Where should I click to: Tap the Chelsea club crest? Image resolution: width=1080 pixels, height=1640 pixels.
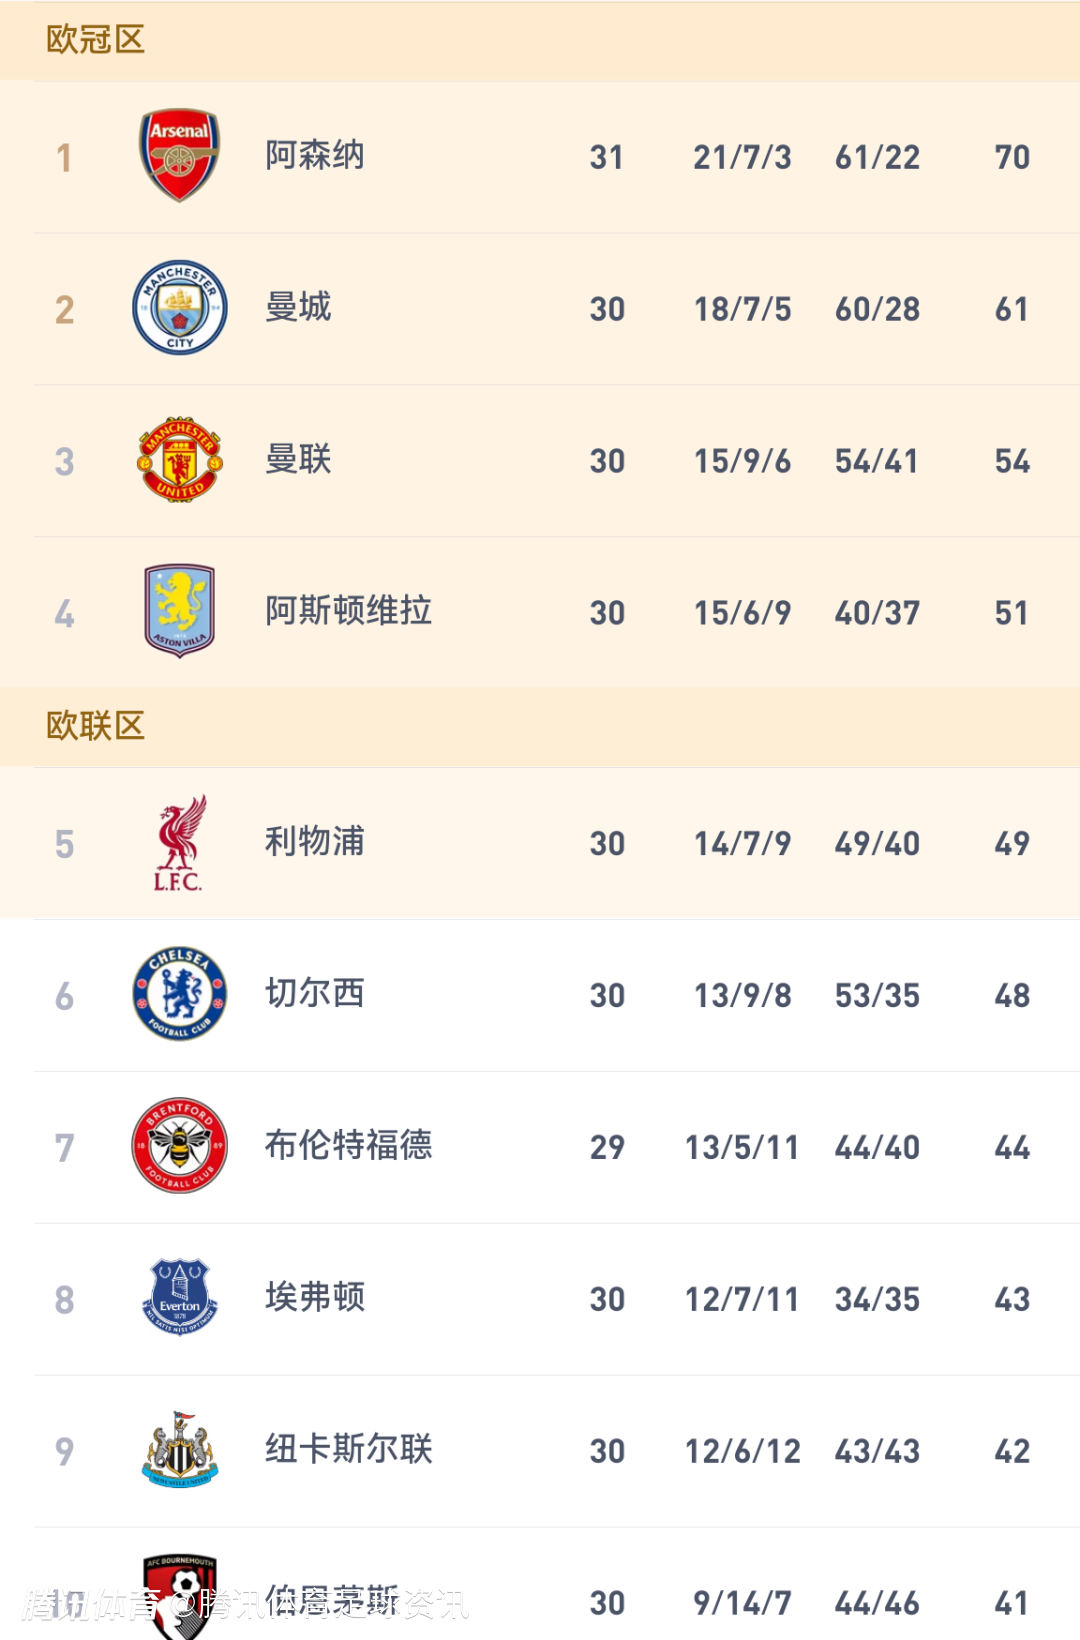[180, 994]
